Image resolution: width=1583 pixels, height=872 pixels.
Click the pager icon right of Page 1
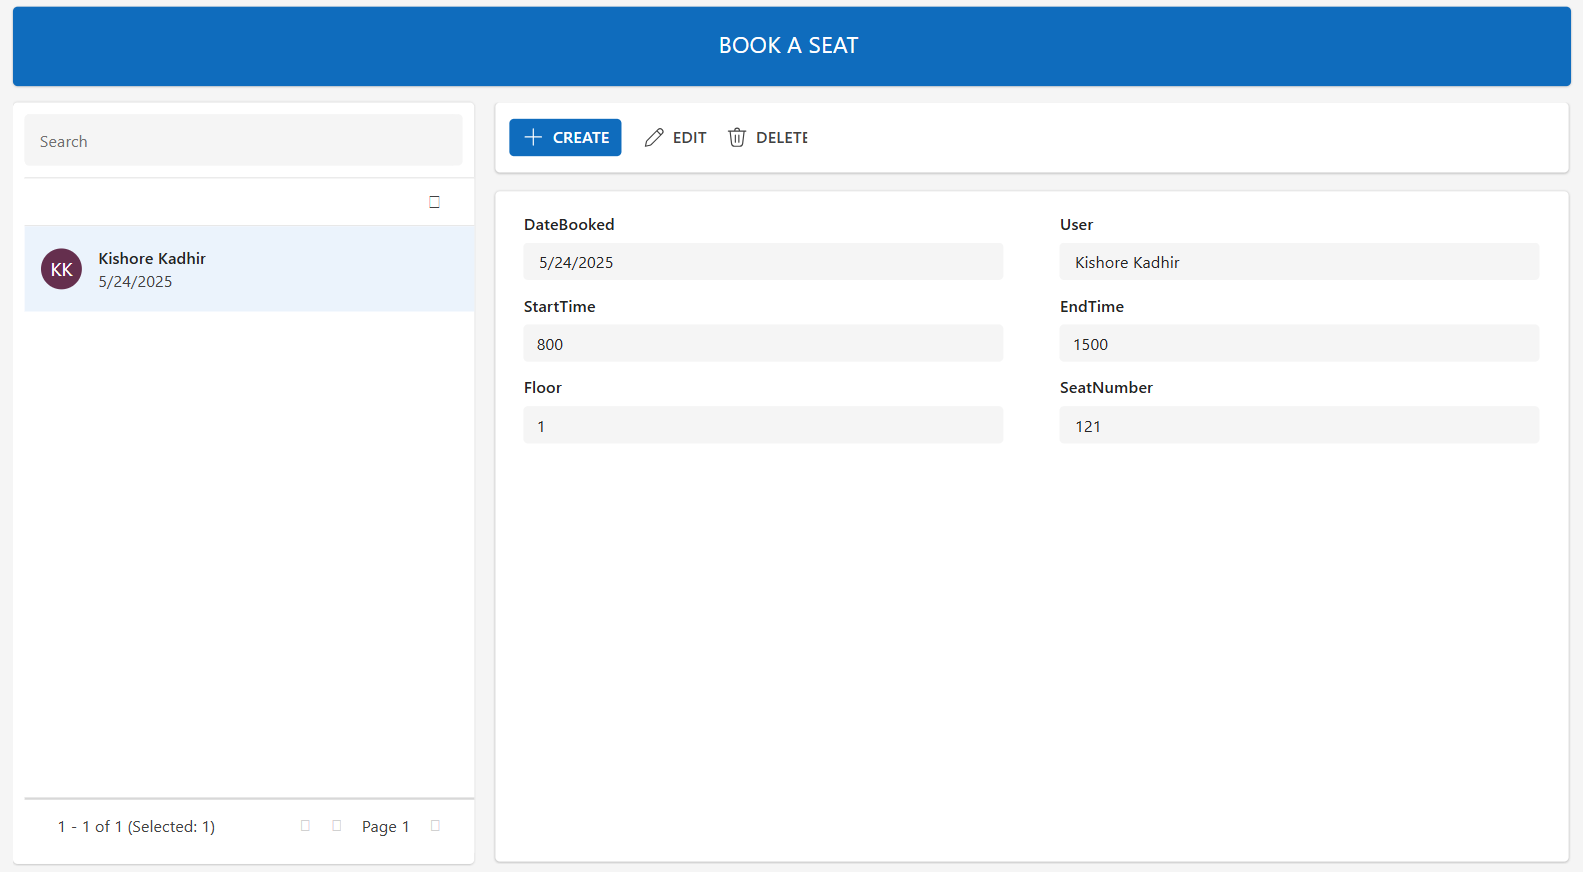[x=435, y=826]
